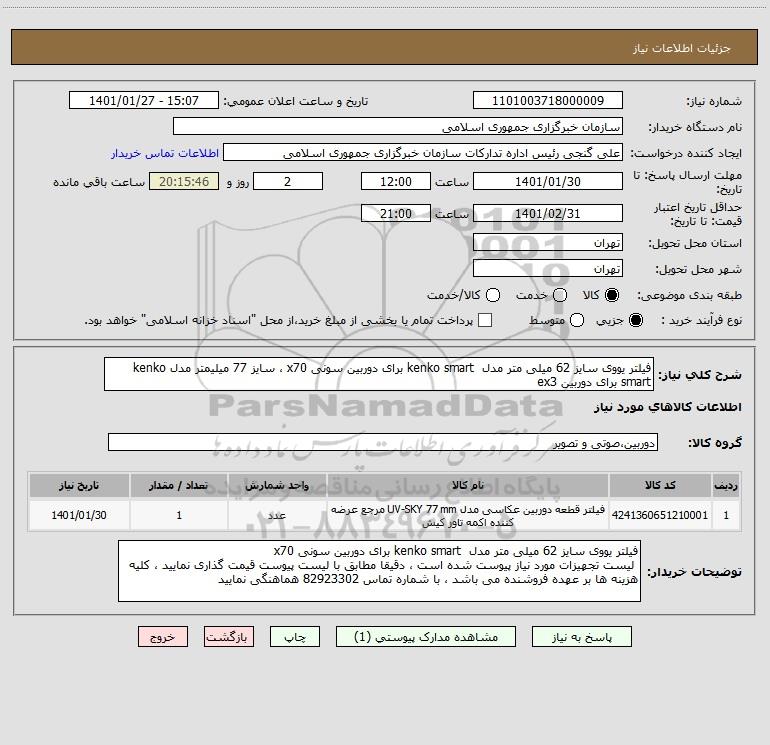Select the متوسط purchase type radio
This screenshot has width=770, height=745.
(577, 321)
